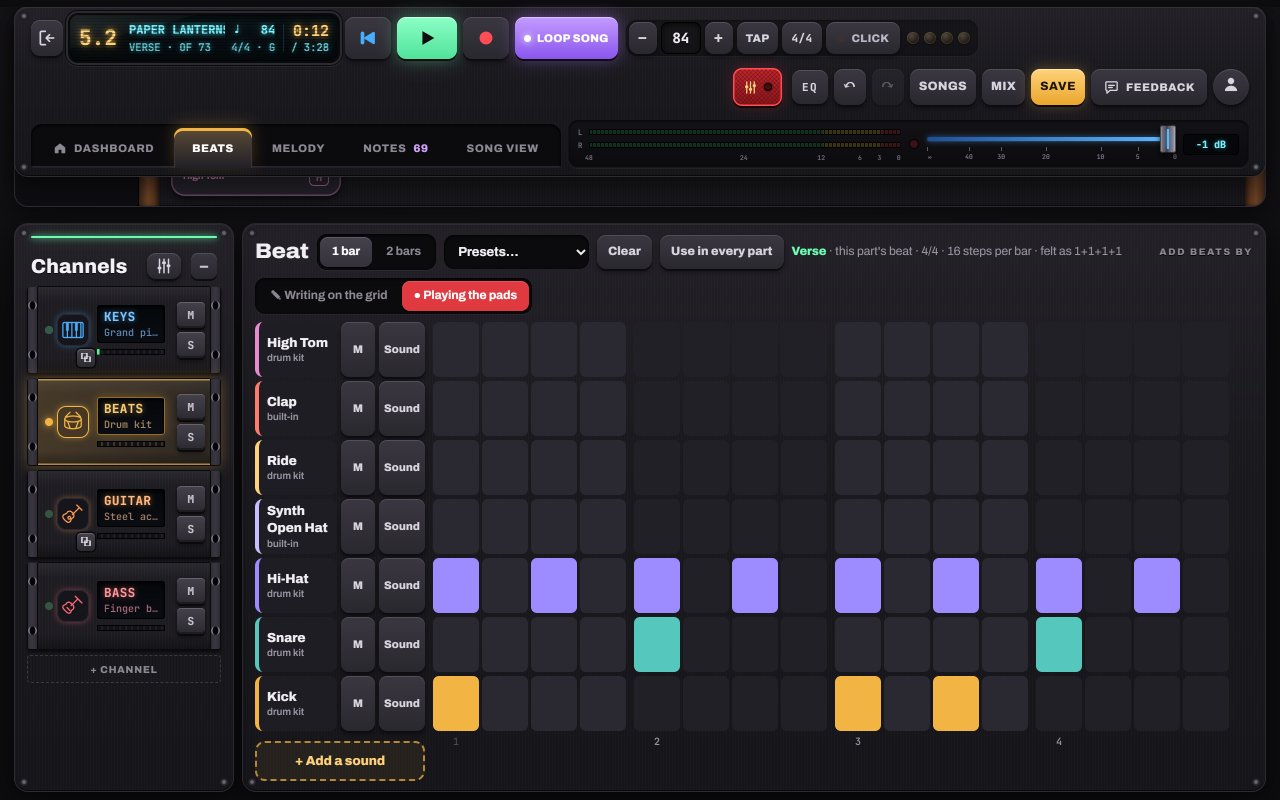Mute the Keys channel
Screen dimensions: 1280x800
coord(190,314)
